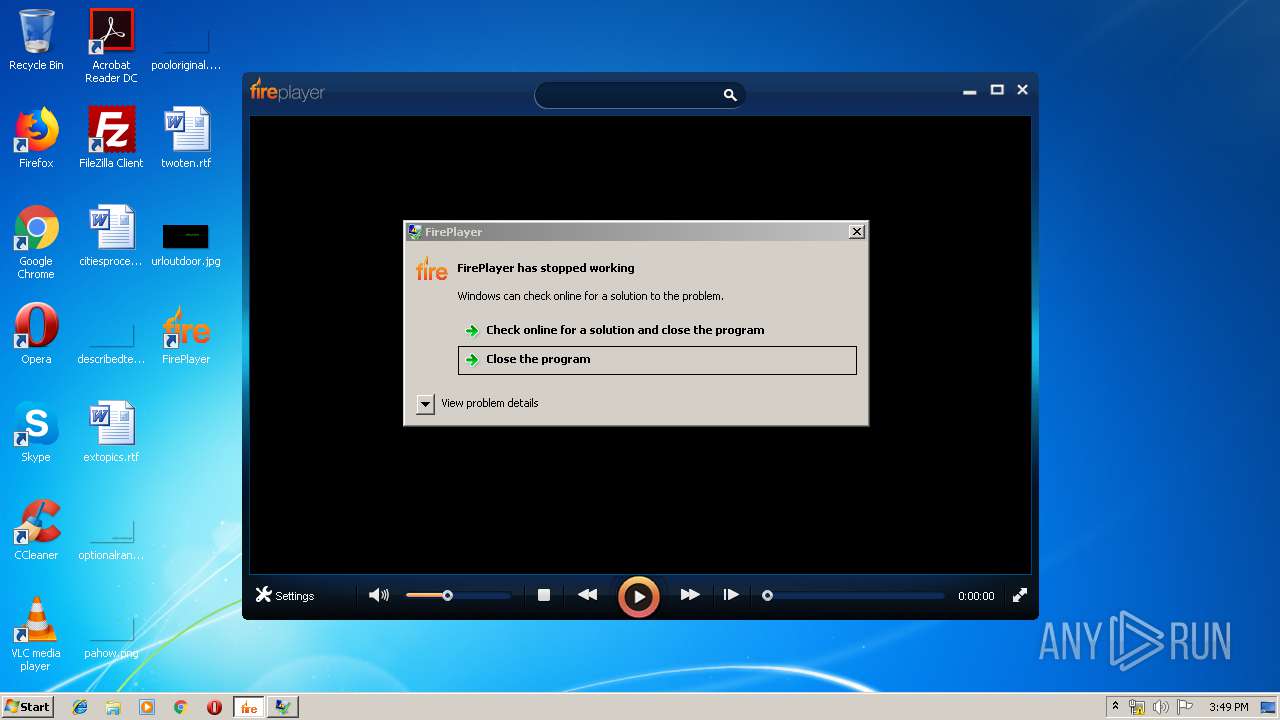Click the seek bar position knob

pyautogui.click(x=767, y=595)
